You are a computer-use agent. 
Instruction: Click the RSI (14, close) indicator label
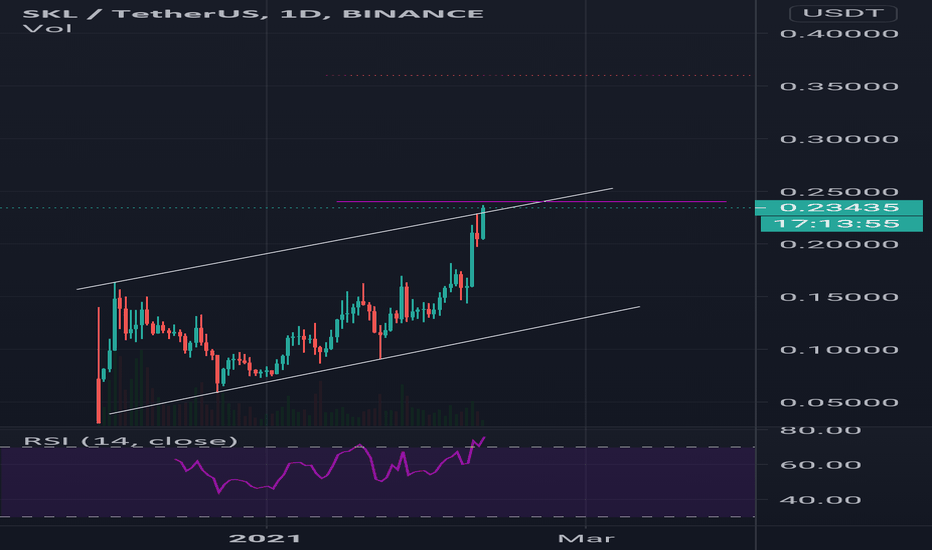coord(130,441)
